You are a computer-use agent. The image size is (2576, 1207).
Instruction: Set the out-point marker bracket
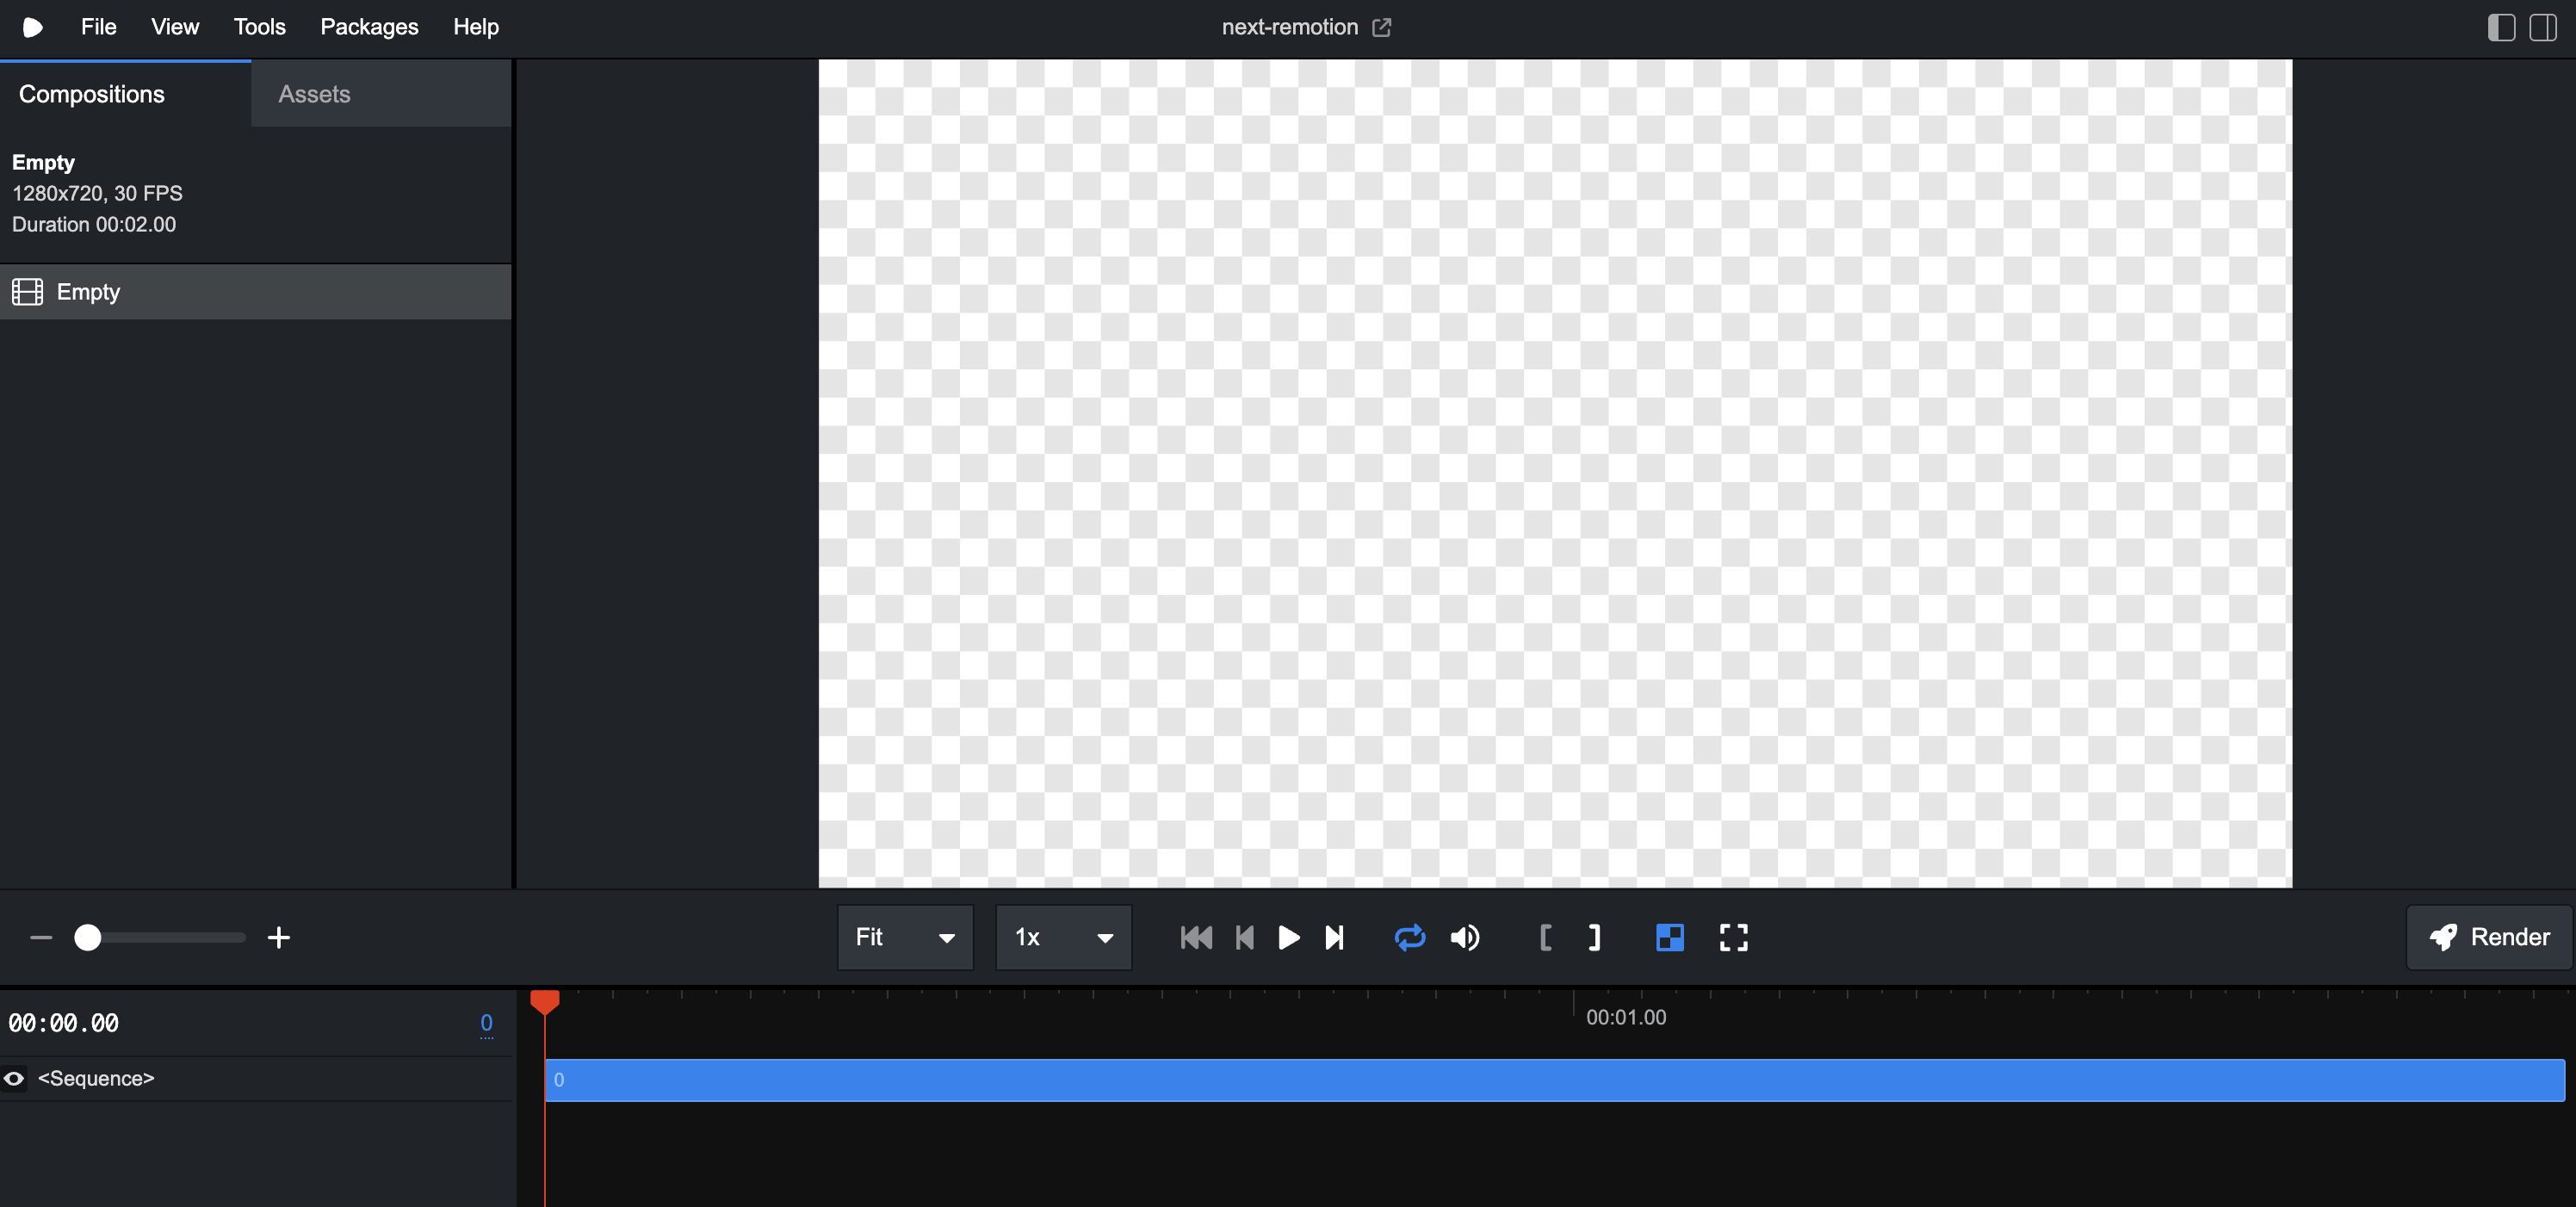1594,937
